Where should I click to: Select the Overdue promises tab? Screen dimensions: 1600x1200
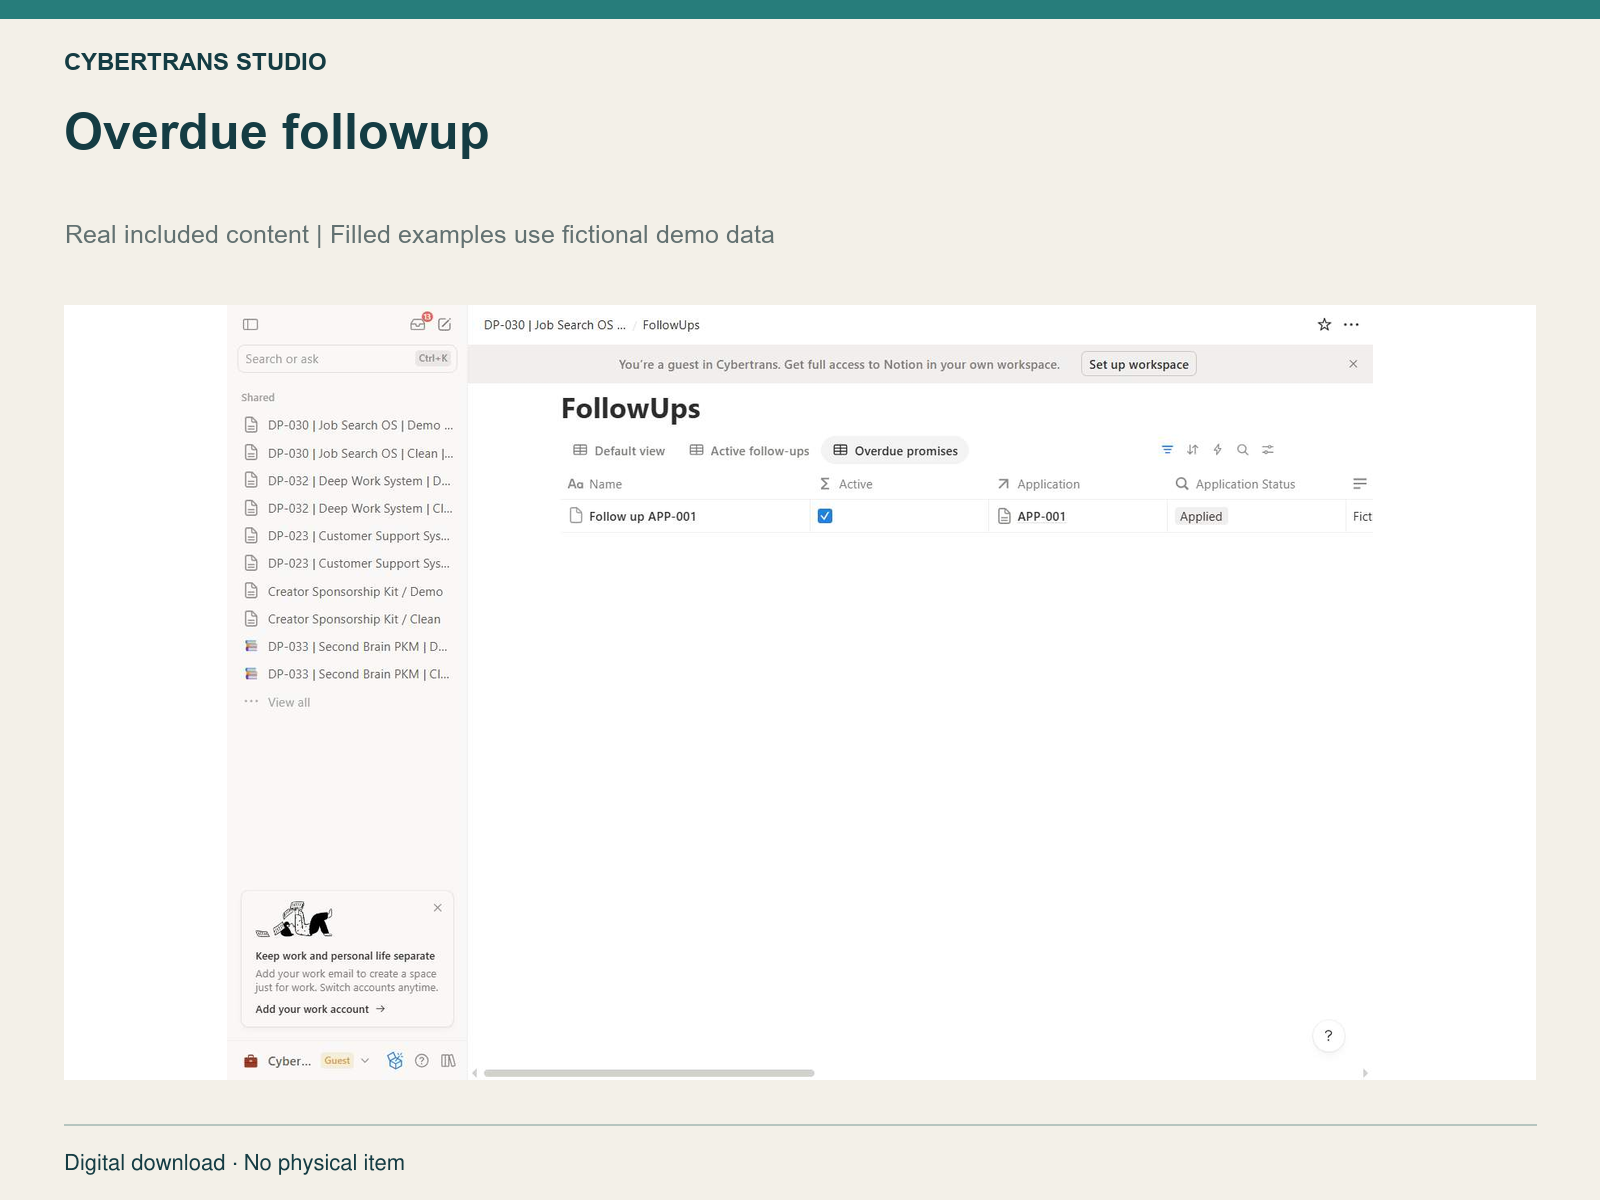point(896,451)
